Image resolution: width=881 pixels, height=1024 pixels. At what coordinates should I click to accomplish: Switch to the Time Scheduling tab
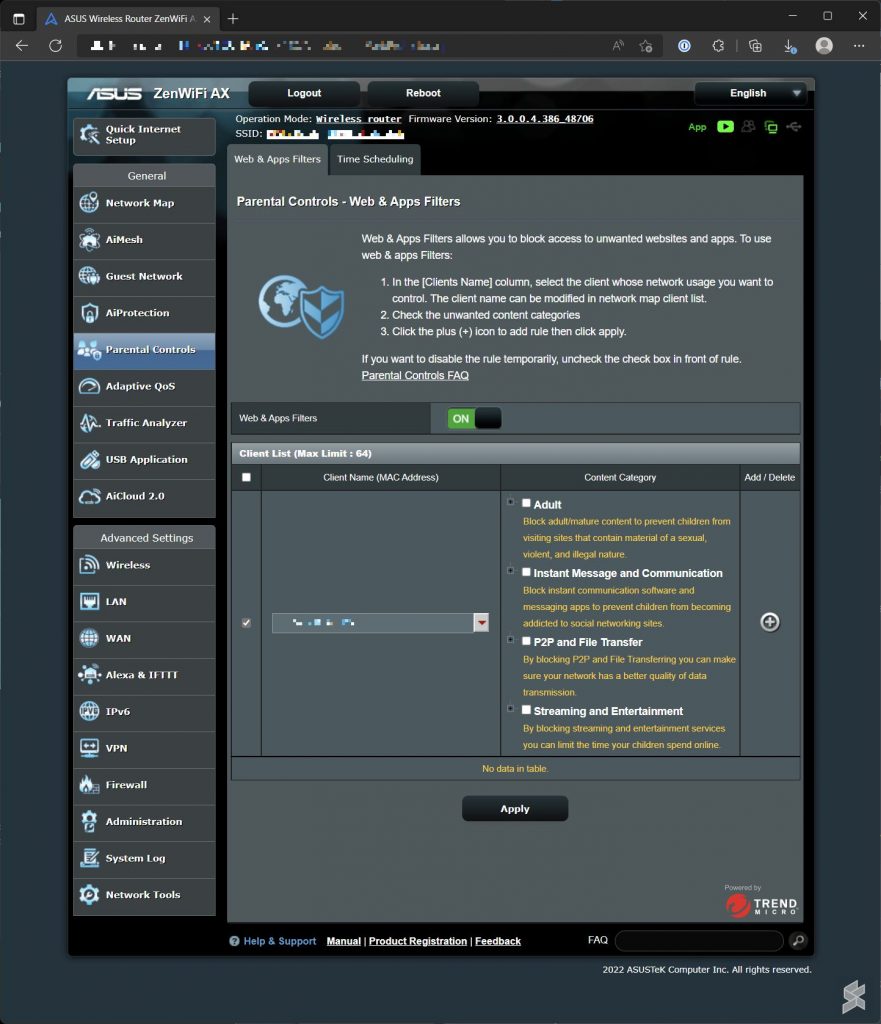tap(375, 160)
